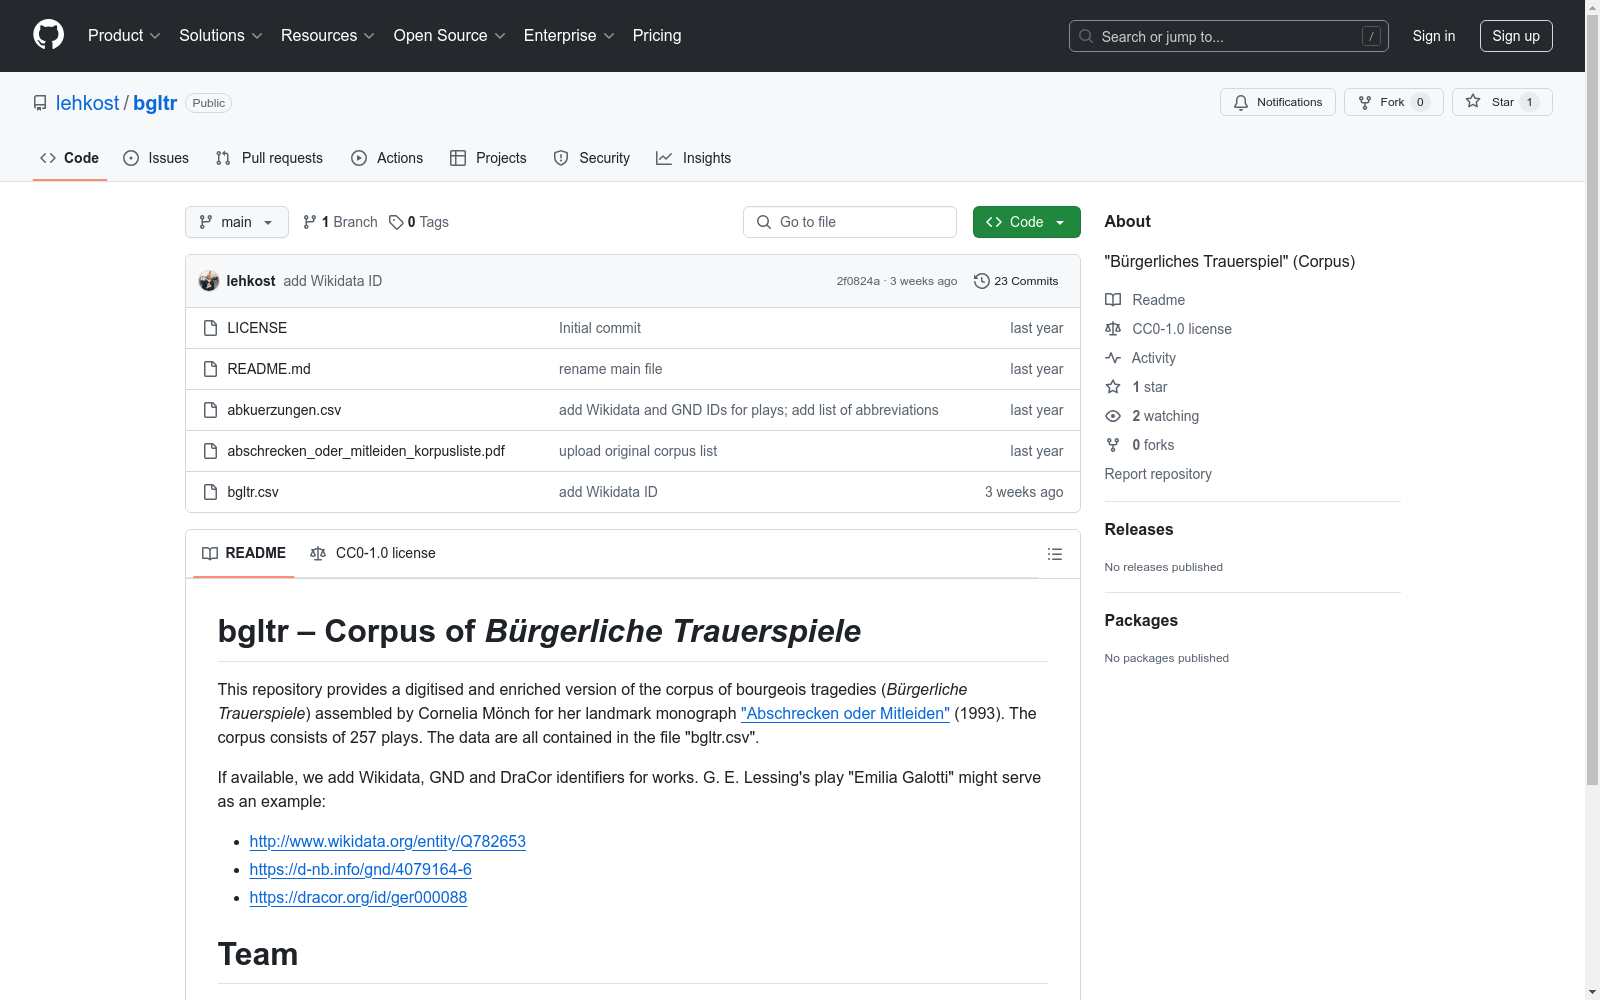Open the main branch selector
The width and height of the screenshot is (1600, 1000).
237,222
